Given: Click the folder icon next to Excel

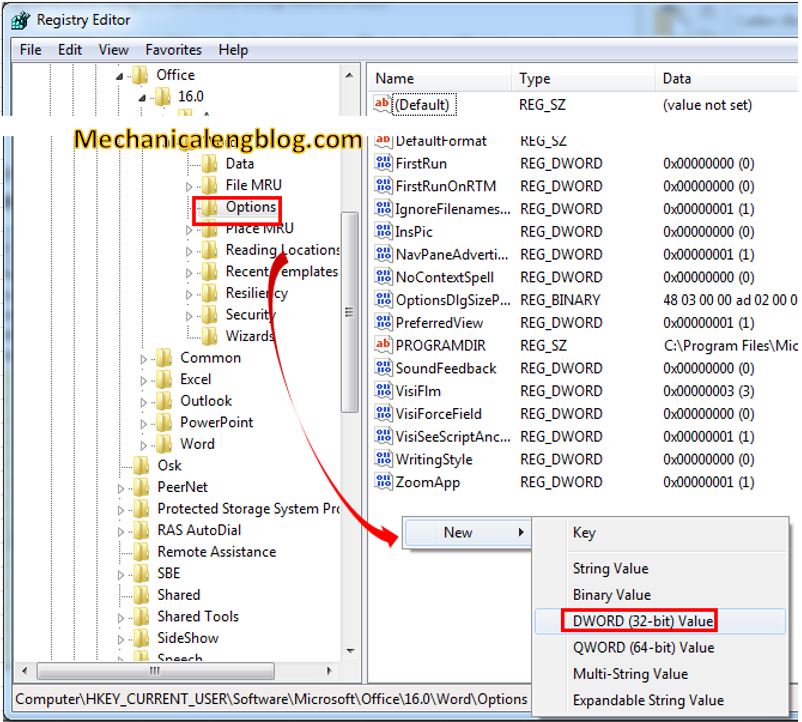Looking at the screenshot, I should coord(165,379).
